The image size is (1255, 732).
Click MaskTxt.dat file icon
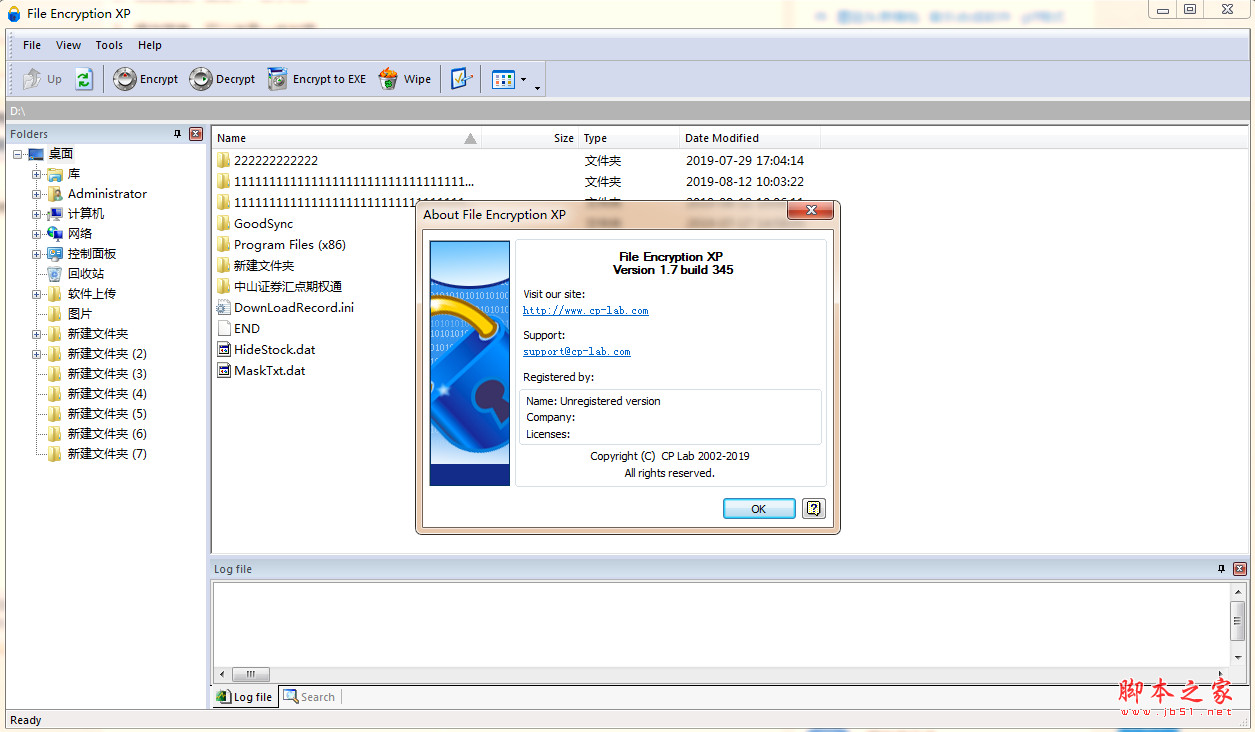[225, 370]
